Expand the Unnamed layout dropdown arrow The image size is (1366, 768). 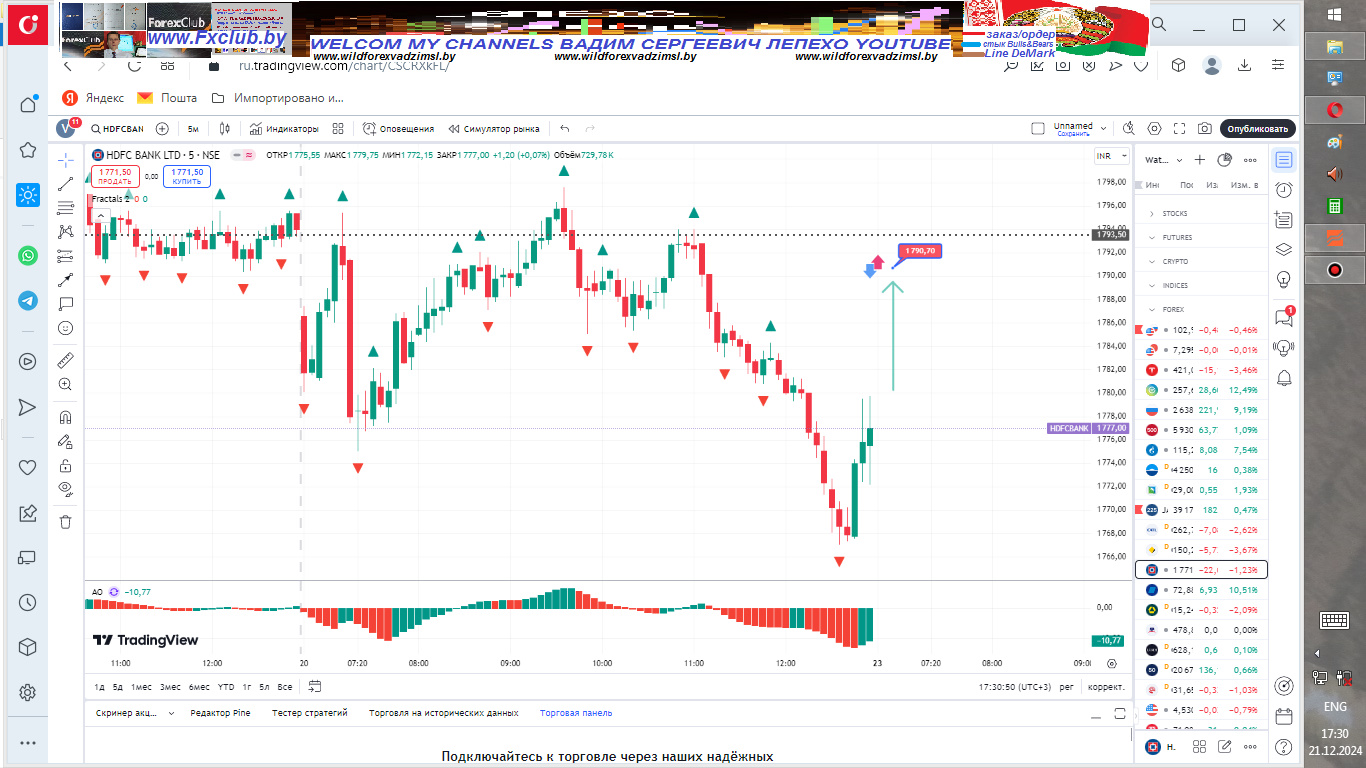pyautogui.click(x=1104, y=129)
